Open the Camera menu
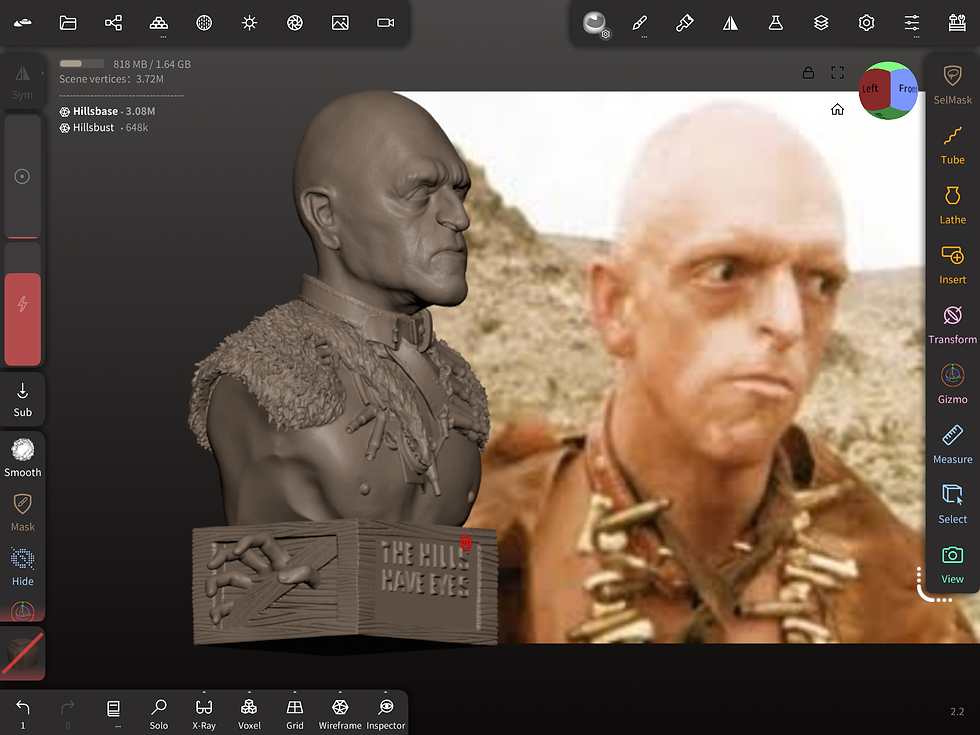The image size is (980, 735). 386,23
